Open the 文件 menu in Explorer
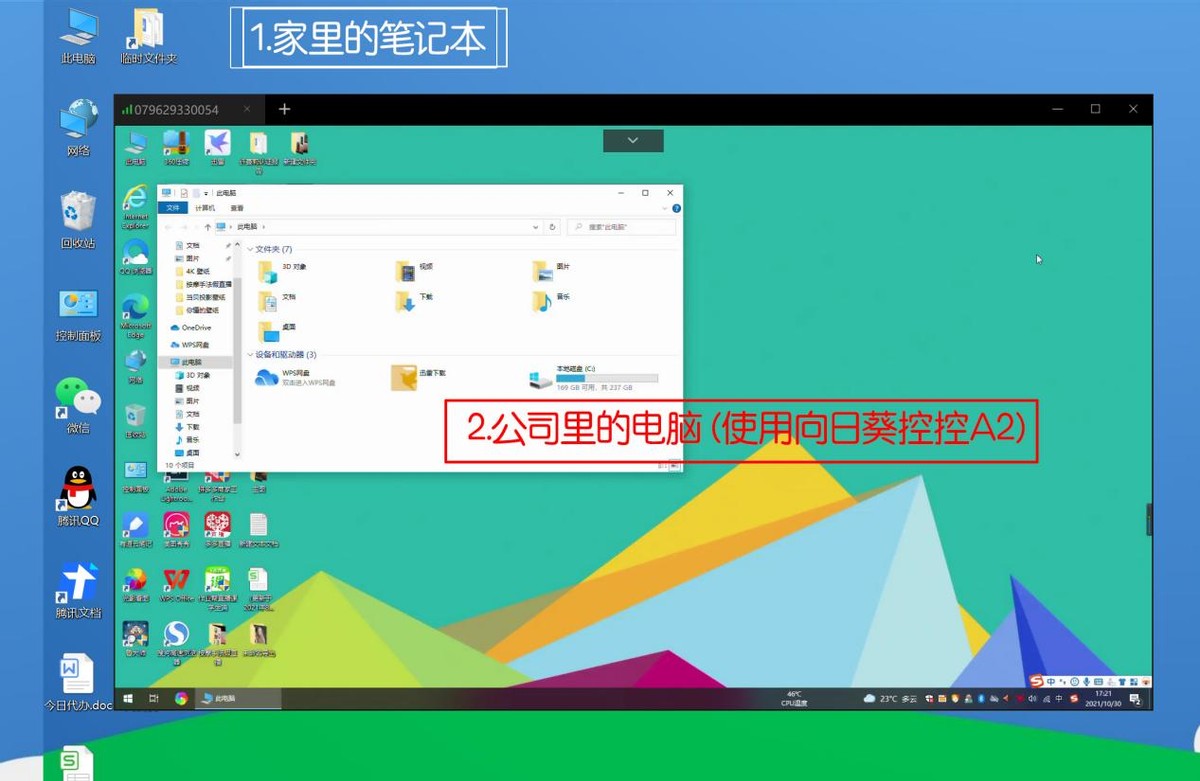Image resolution: width=1200 pixels, height=781 pixels. (x=172, y=207)
